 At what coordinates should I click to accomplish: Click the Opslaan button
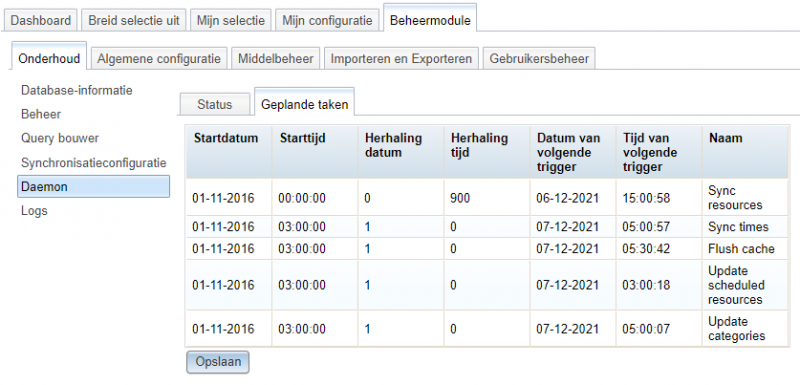(218, 362)
